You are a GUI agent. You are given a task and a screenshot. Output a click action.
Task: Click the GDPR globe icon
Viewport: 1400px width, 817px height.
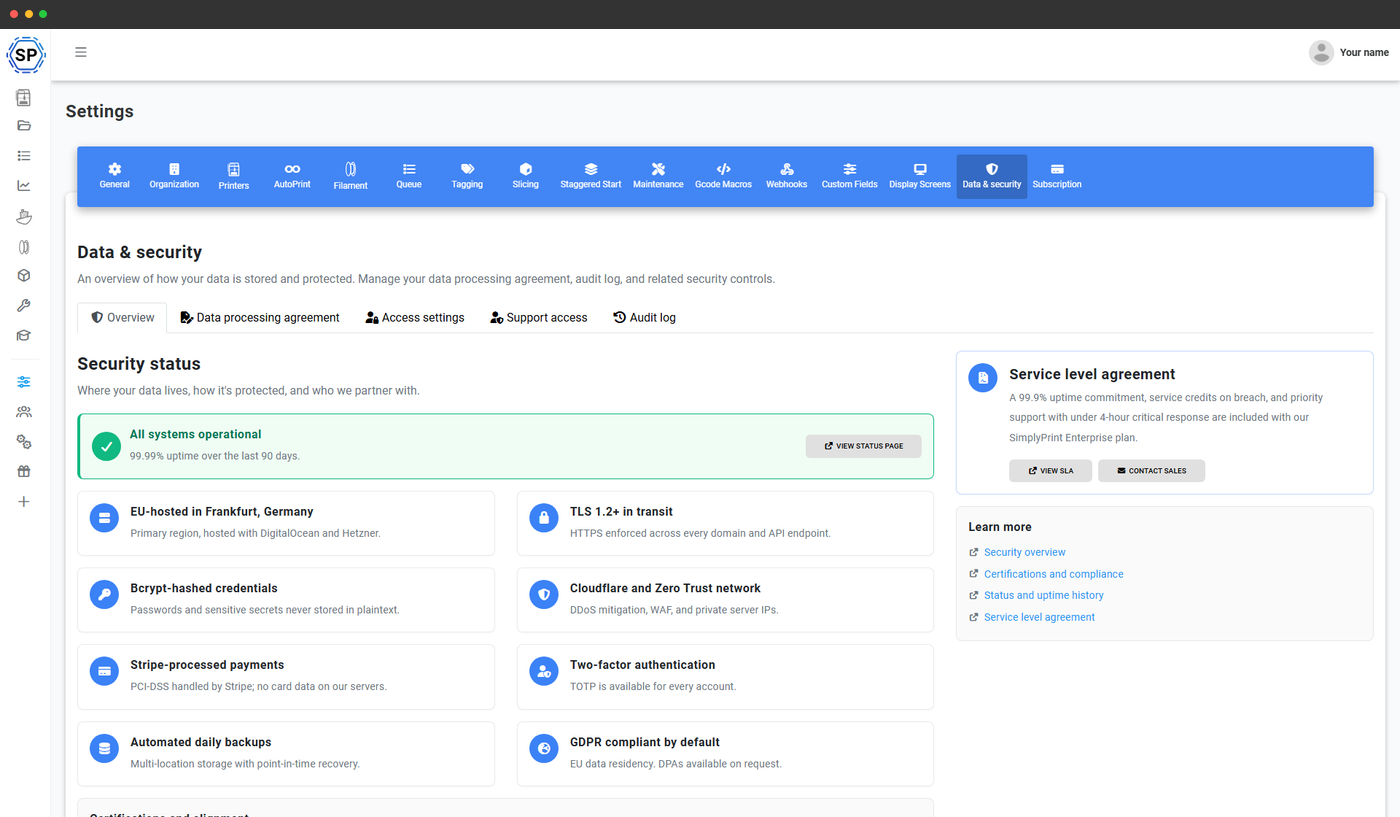pos(544,748)
